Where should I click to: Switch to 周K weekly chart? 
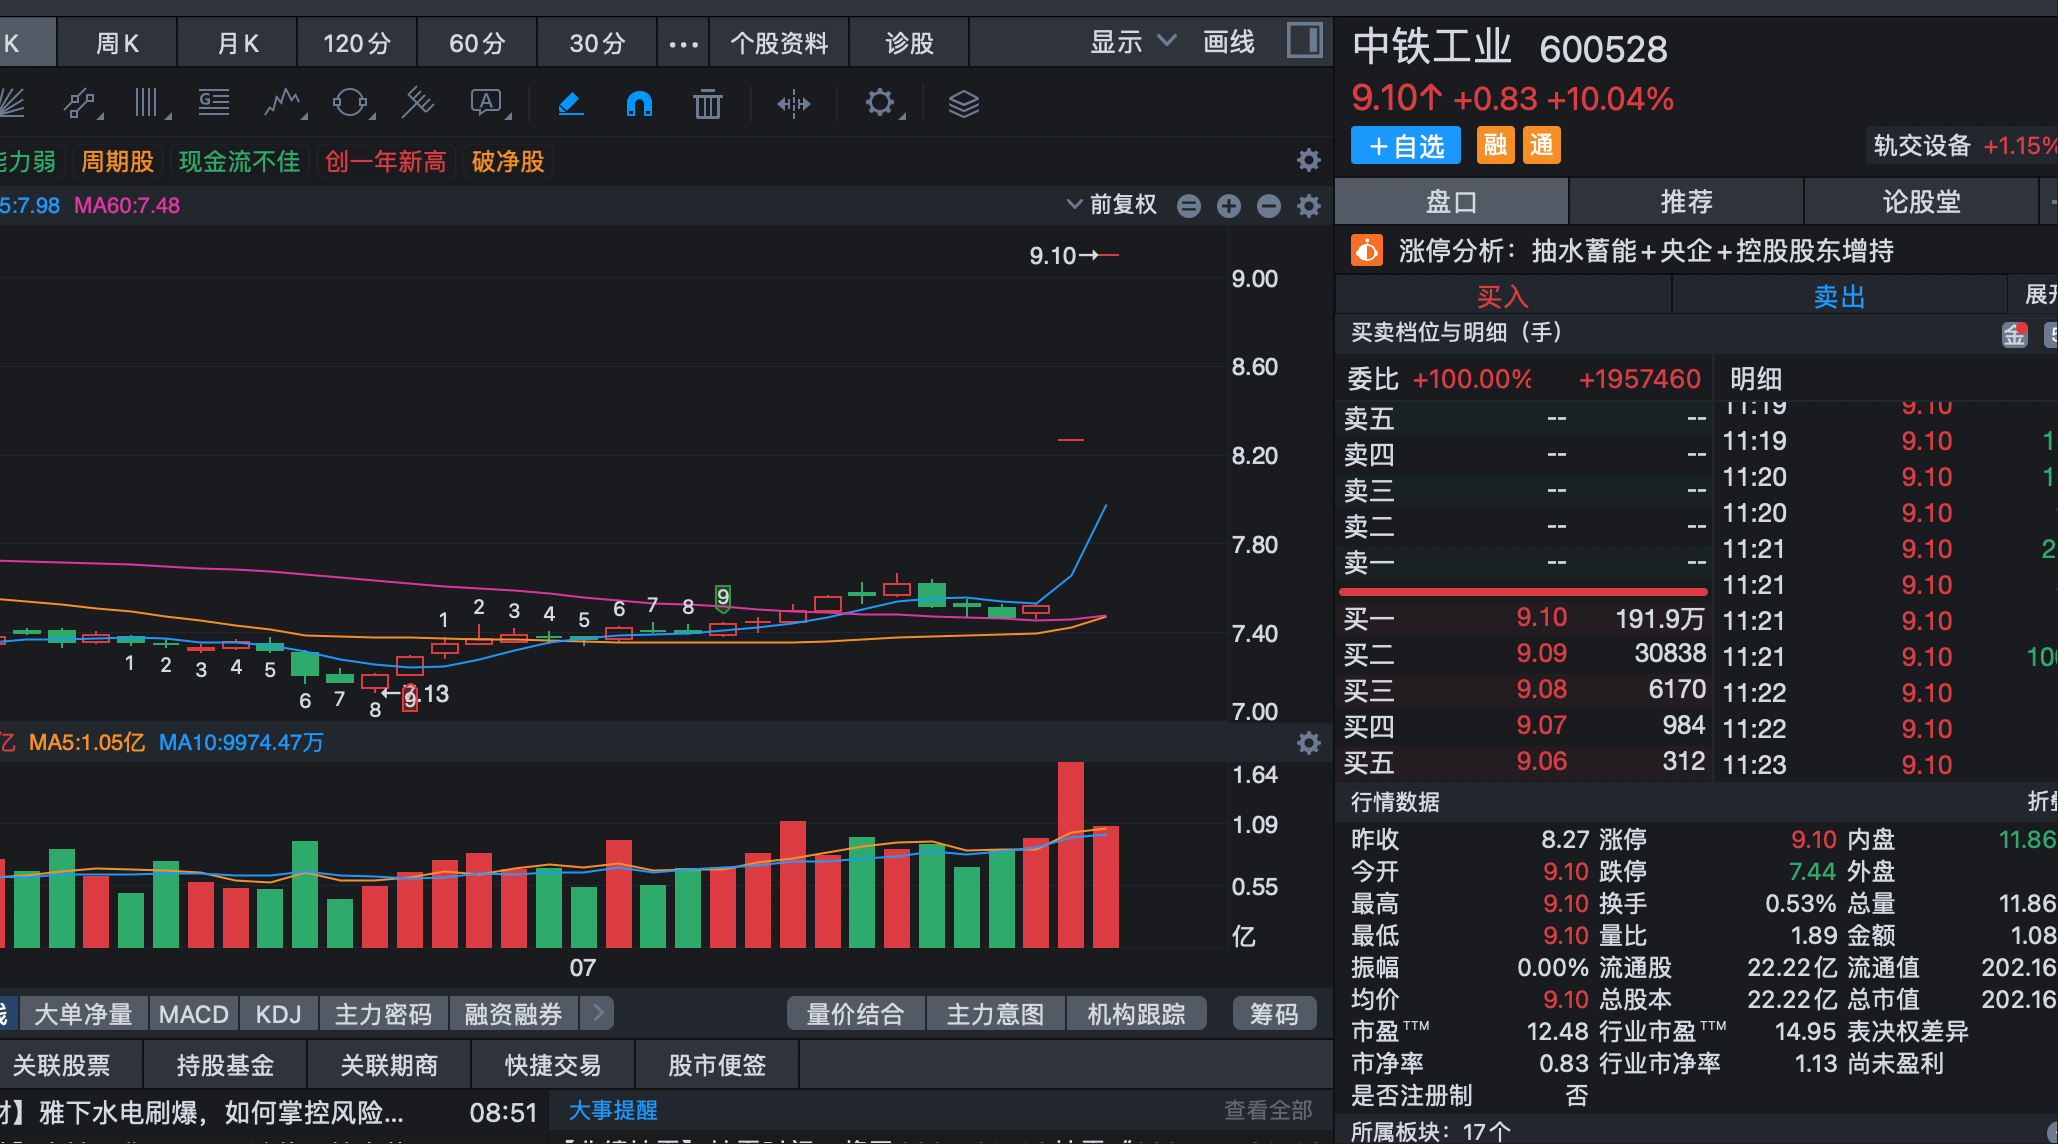coord(117,43)
